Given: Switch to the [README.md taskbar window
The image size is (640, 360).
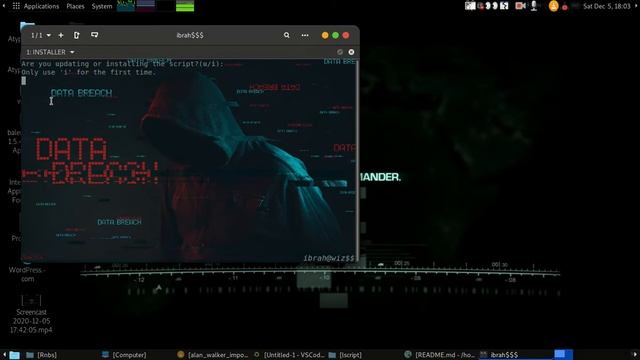Looking at the screenshot, I should pos(440,355).
